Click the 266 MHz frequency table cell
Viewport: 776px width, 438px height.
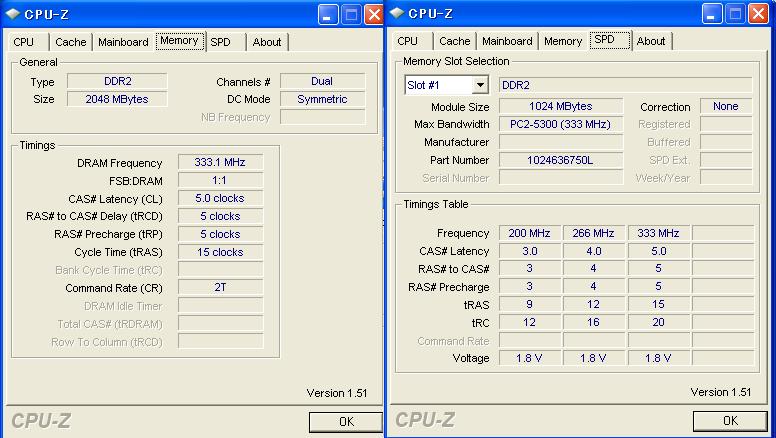593,233
